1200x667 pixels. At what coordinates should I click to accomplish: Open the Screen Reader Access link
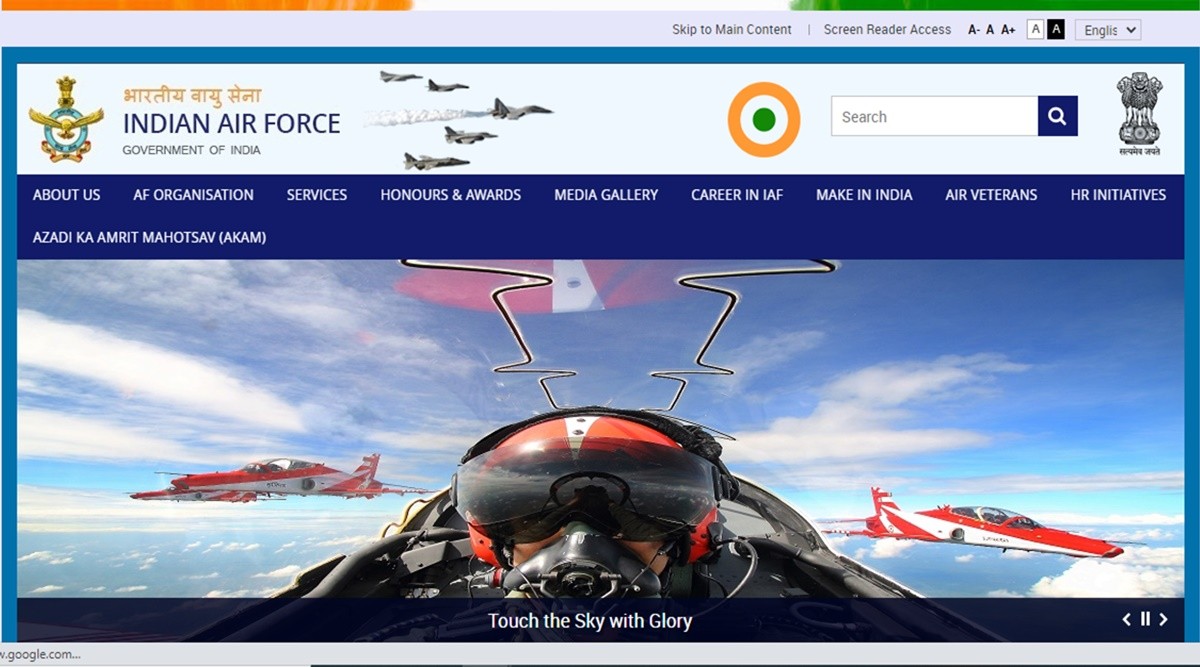pyautogui.click(x=887, y=30)
